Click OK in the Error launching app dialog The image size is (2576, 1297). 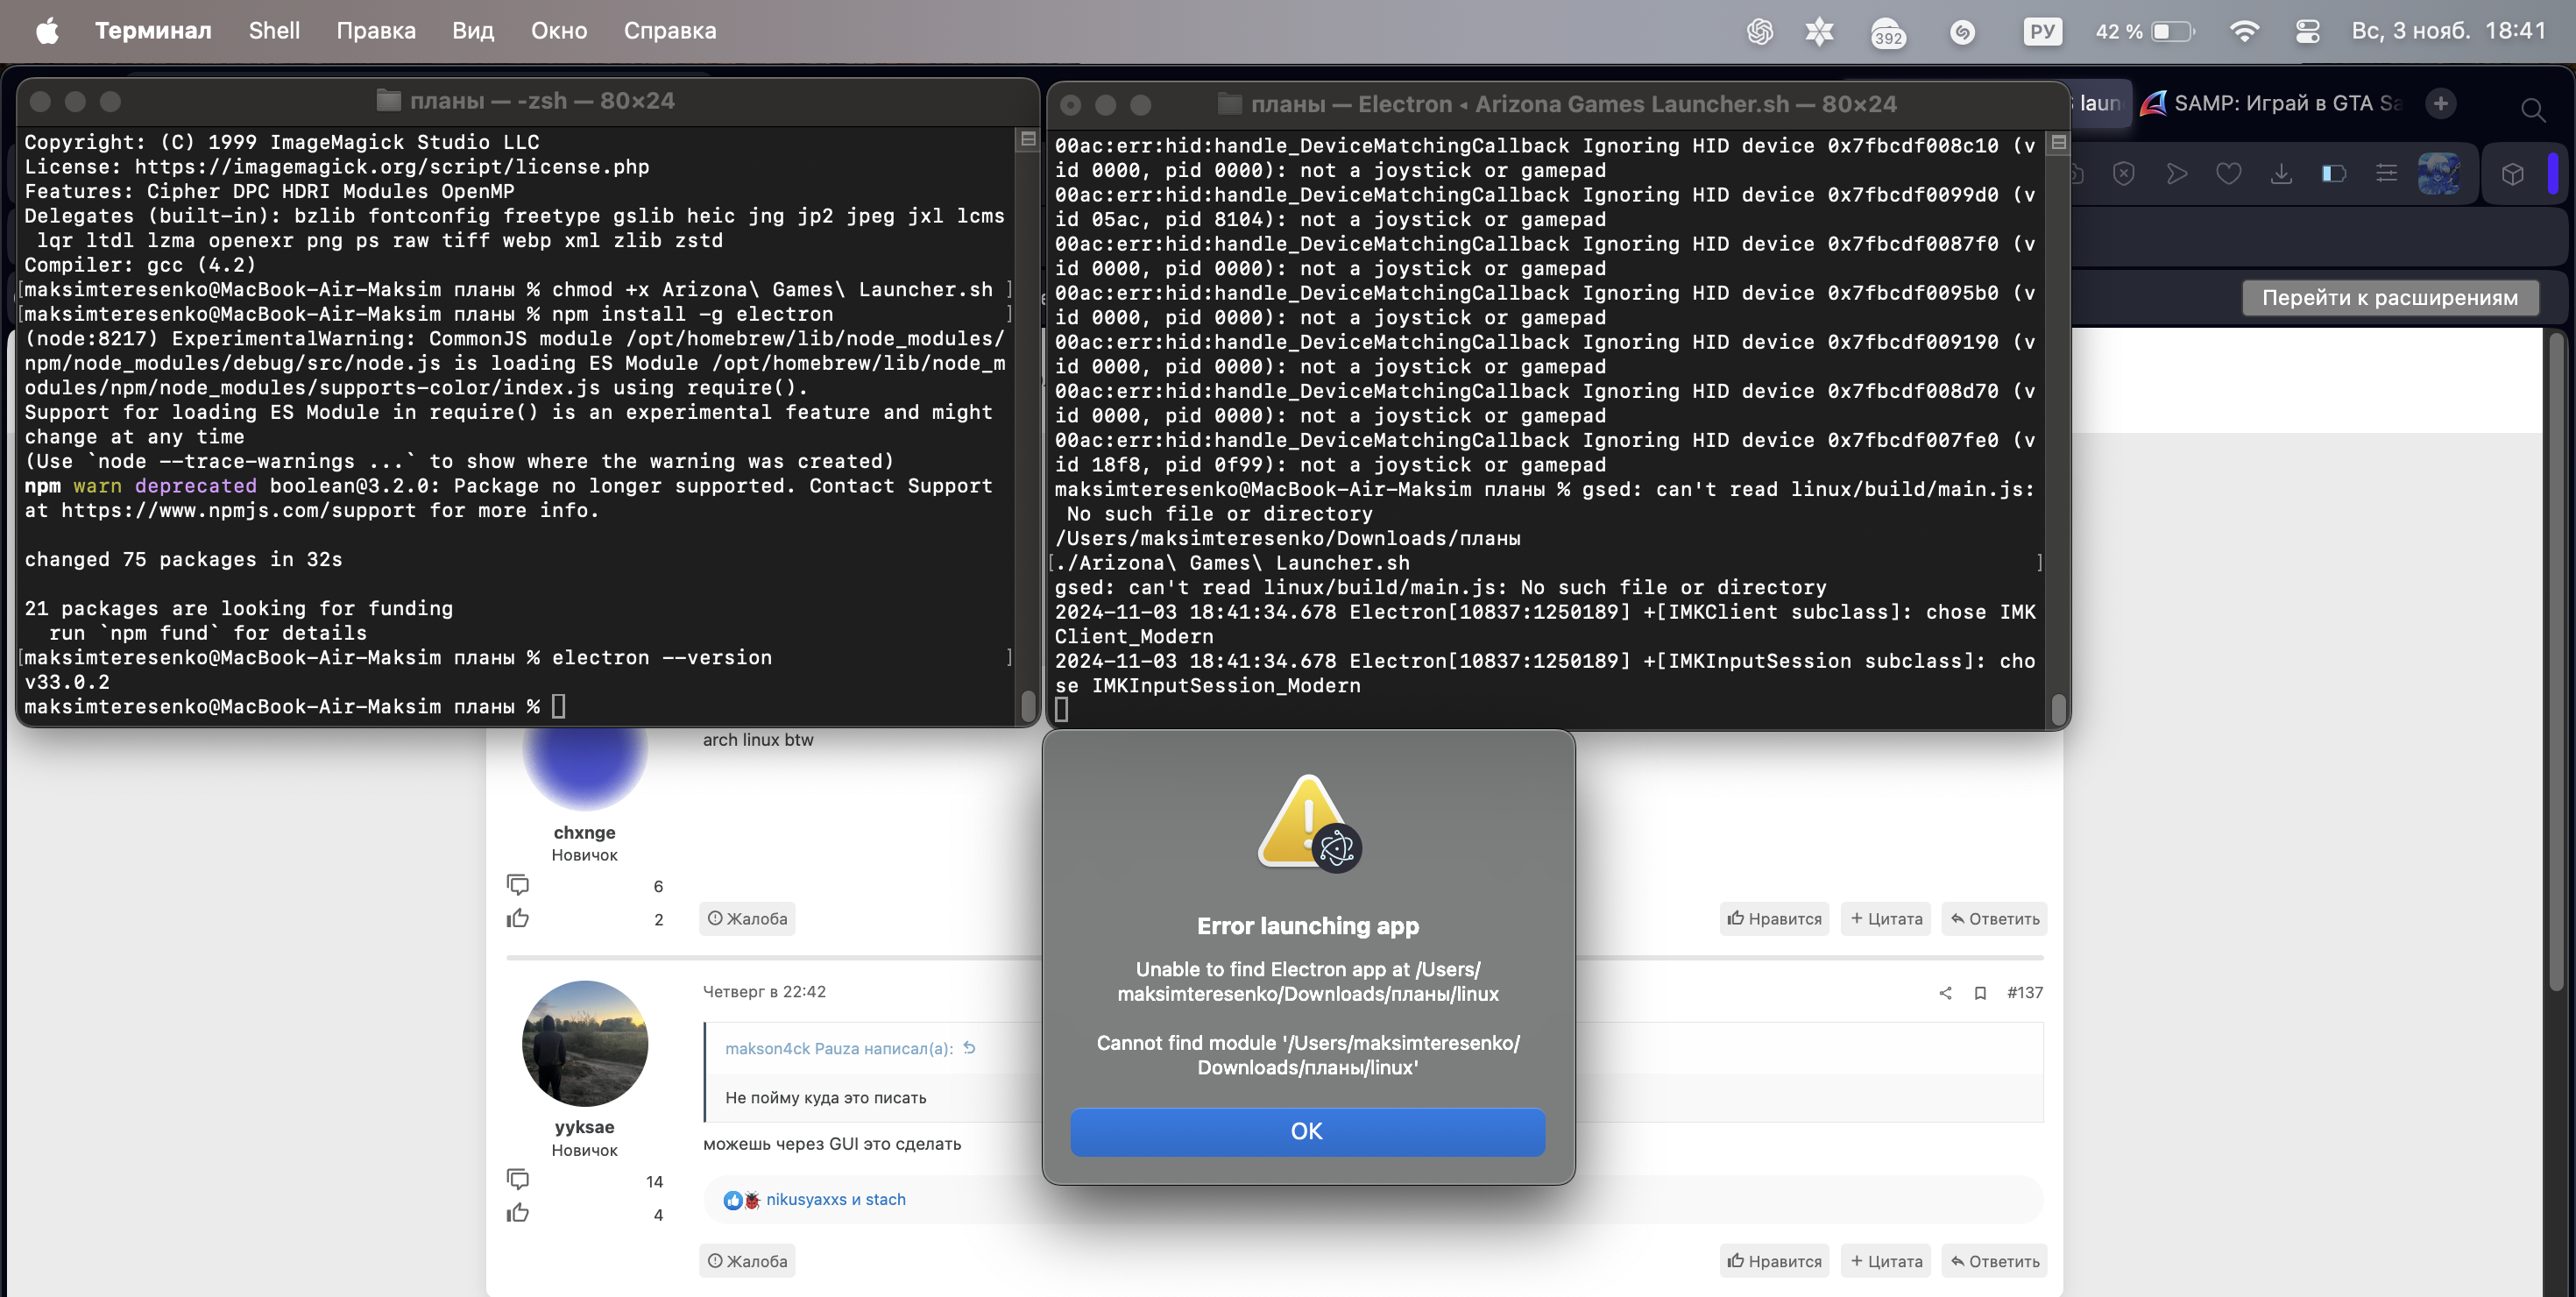(1307, 1131)
